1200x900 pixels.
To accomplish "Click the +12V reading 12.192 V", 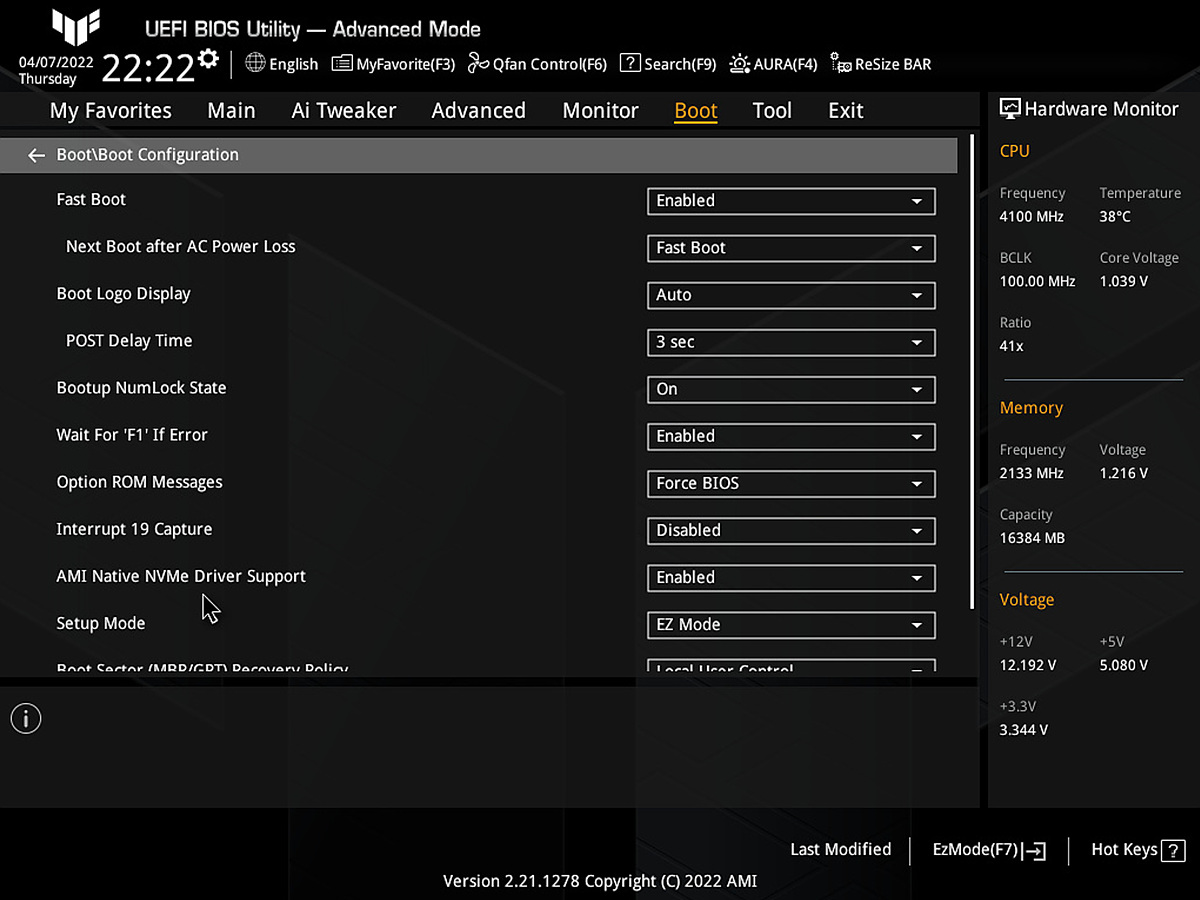I will pos(1027,665).
